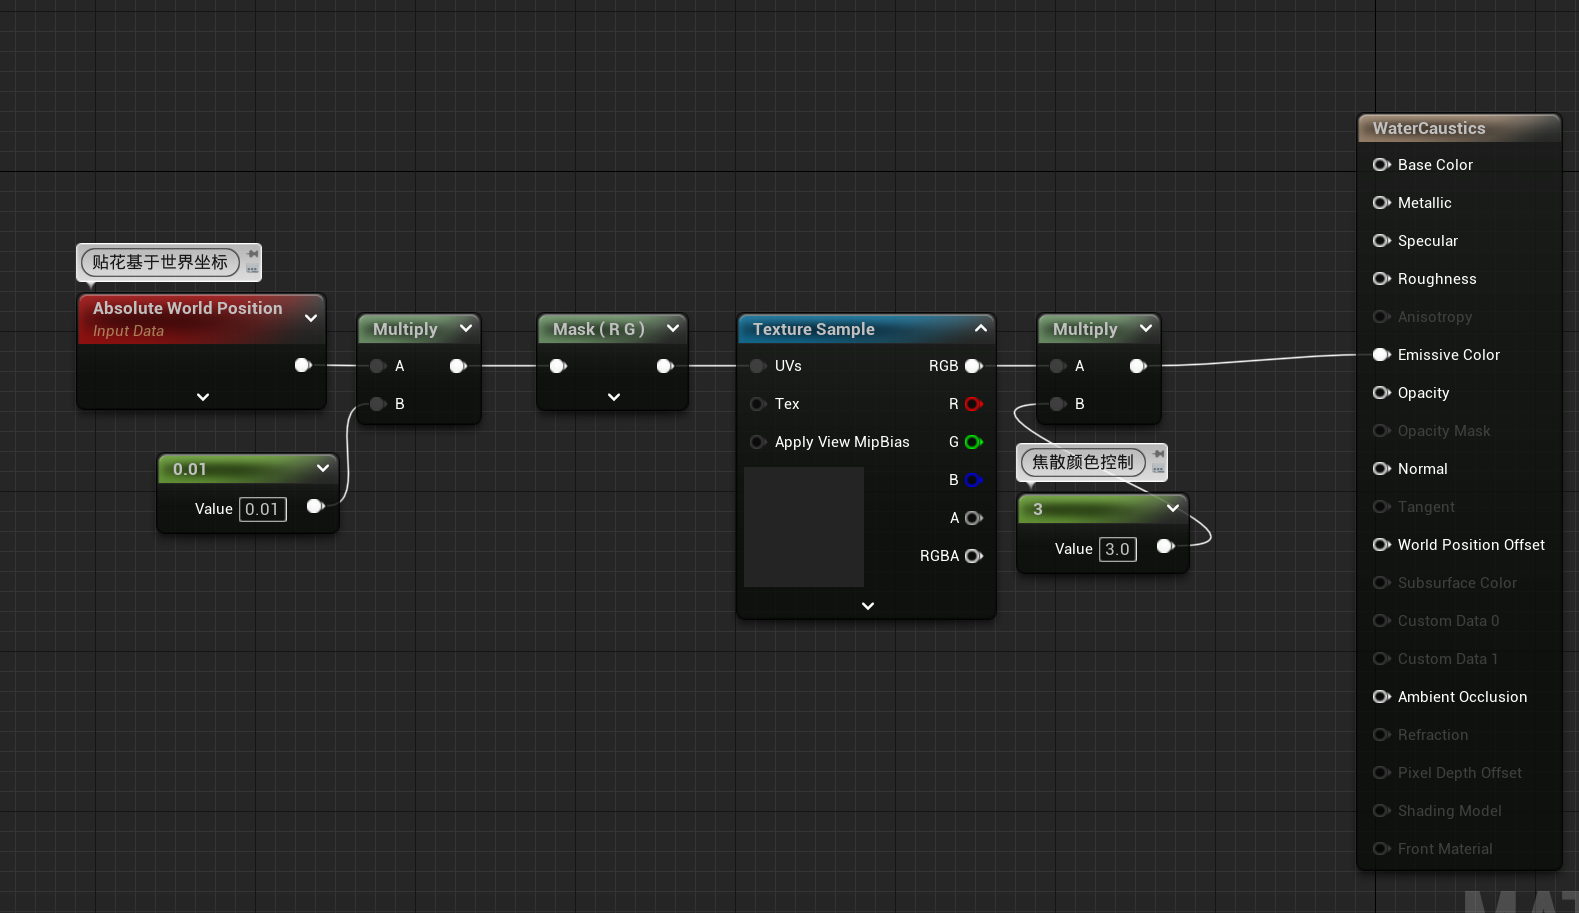Click the disabled Custom Data 0 pin

click(x=1382, y=621)
